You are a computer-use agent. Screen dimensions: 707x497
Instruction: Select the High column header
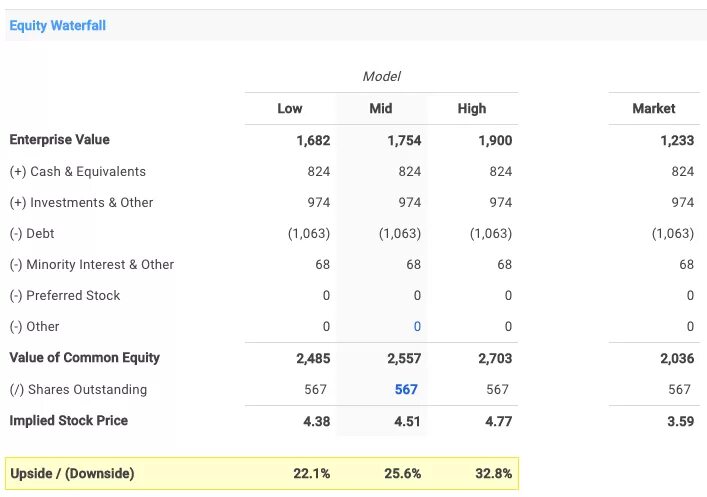[x=472, y=108]
